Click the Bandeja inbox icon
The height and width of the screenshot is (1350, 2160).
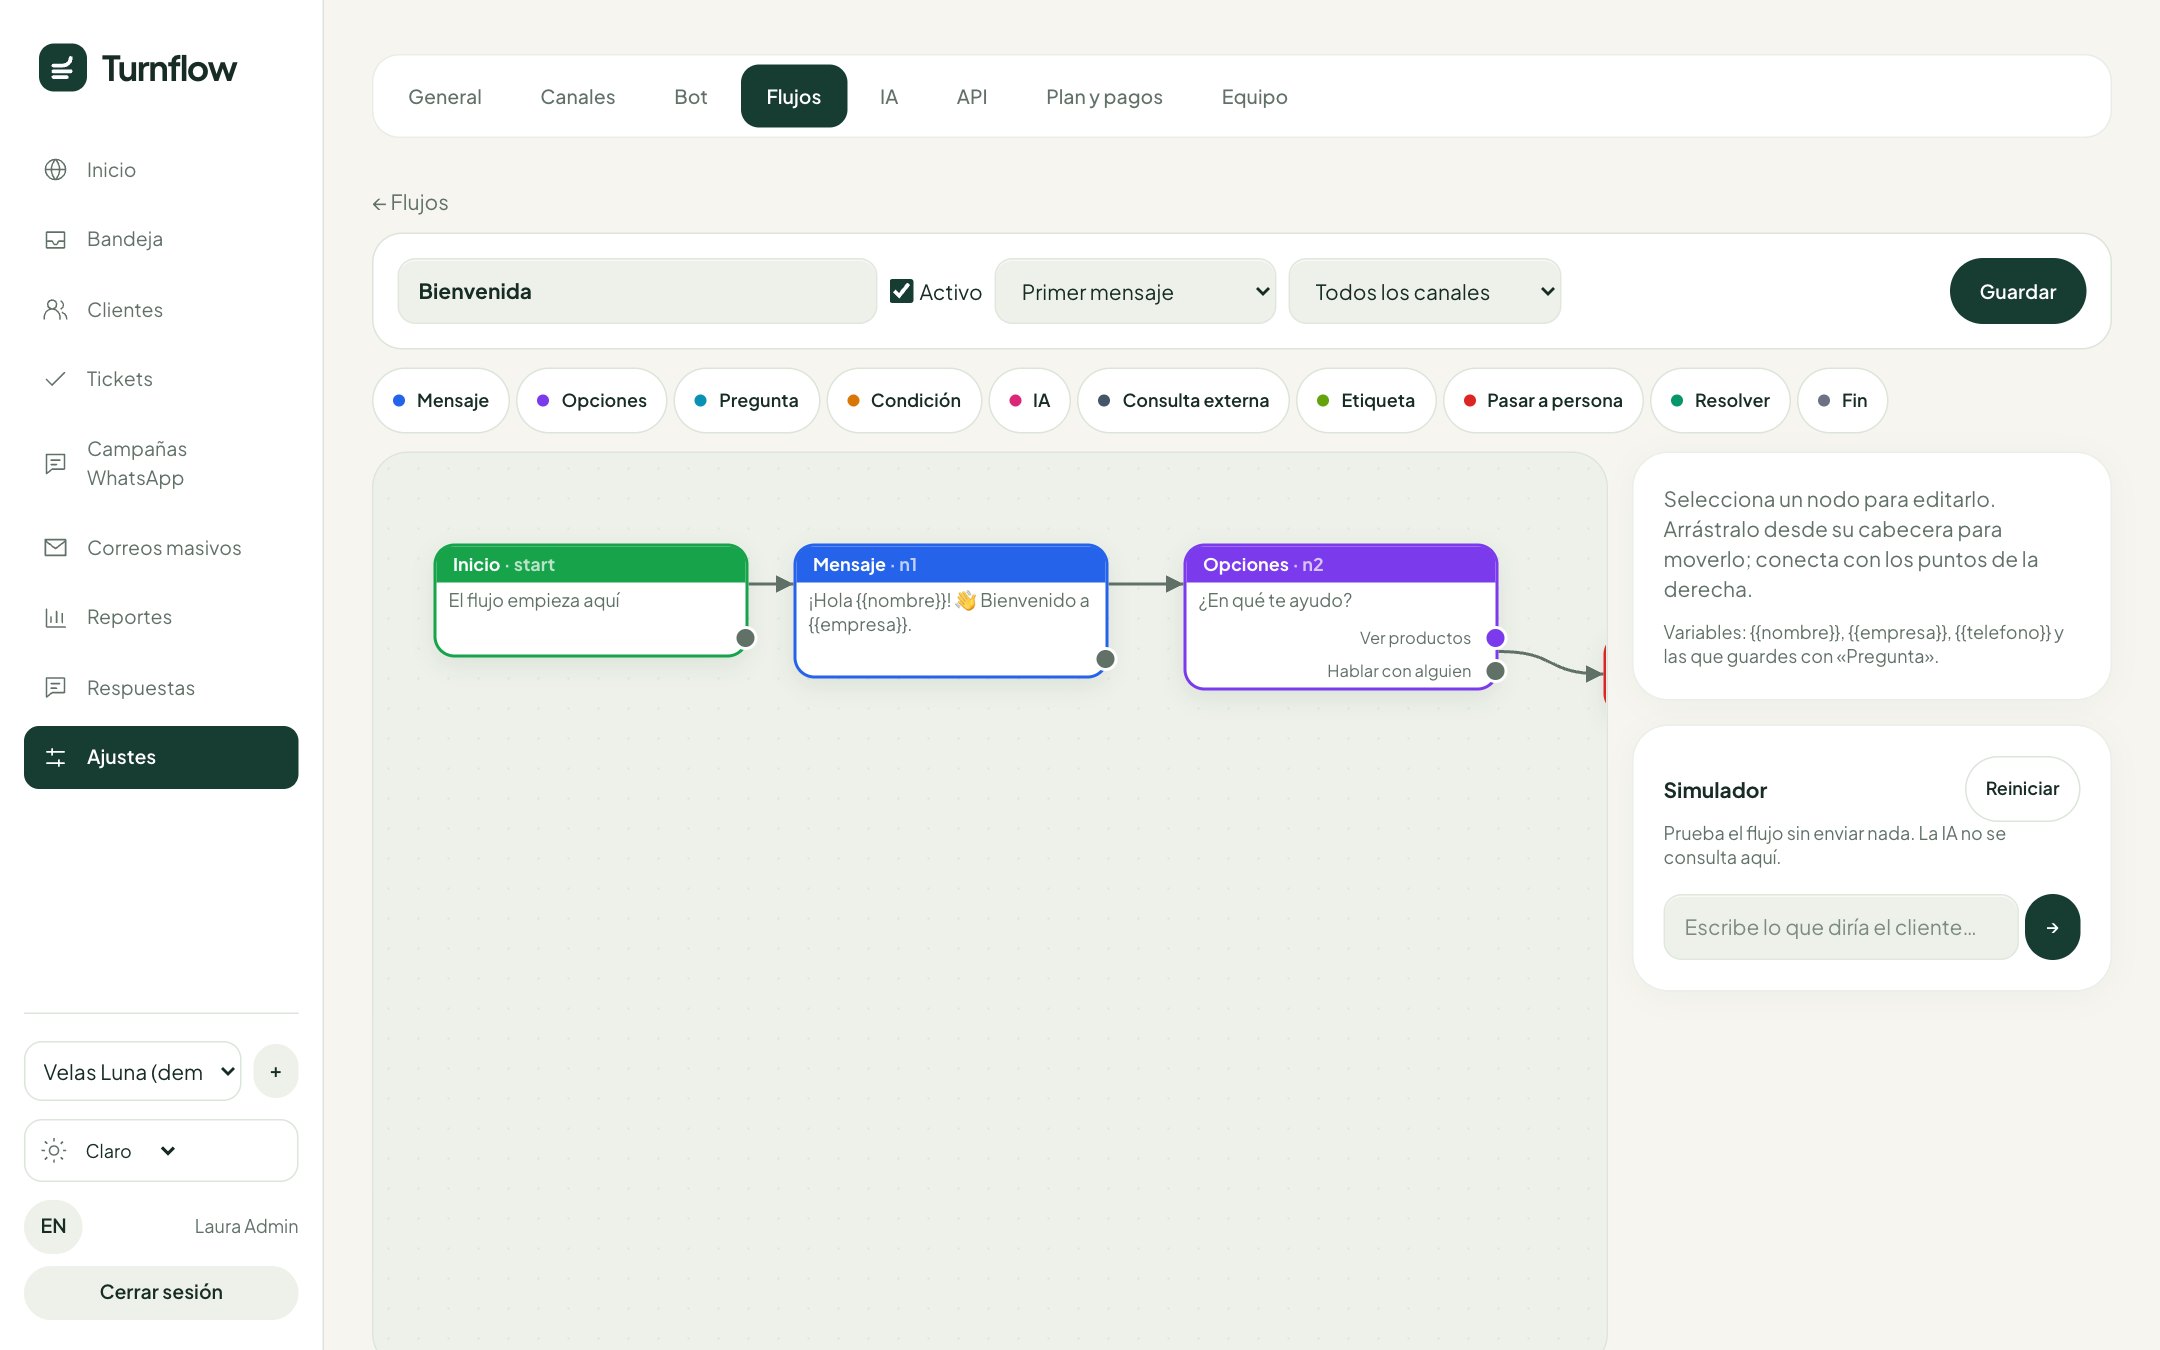click(56, 239)
